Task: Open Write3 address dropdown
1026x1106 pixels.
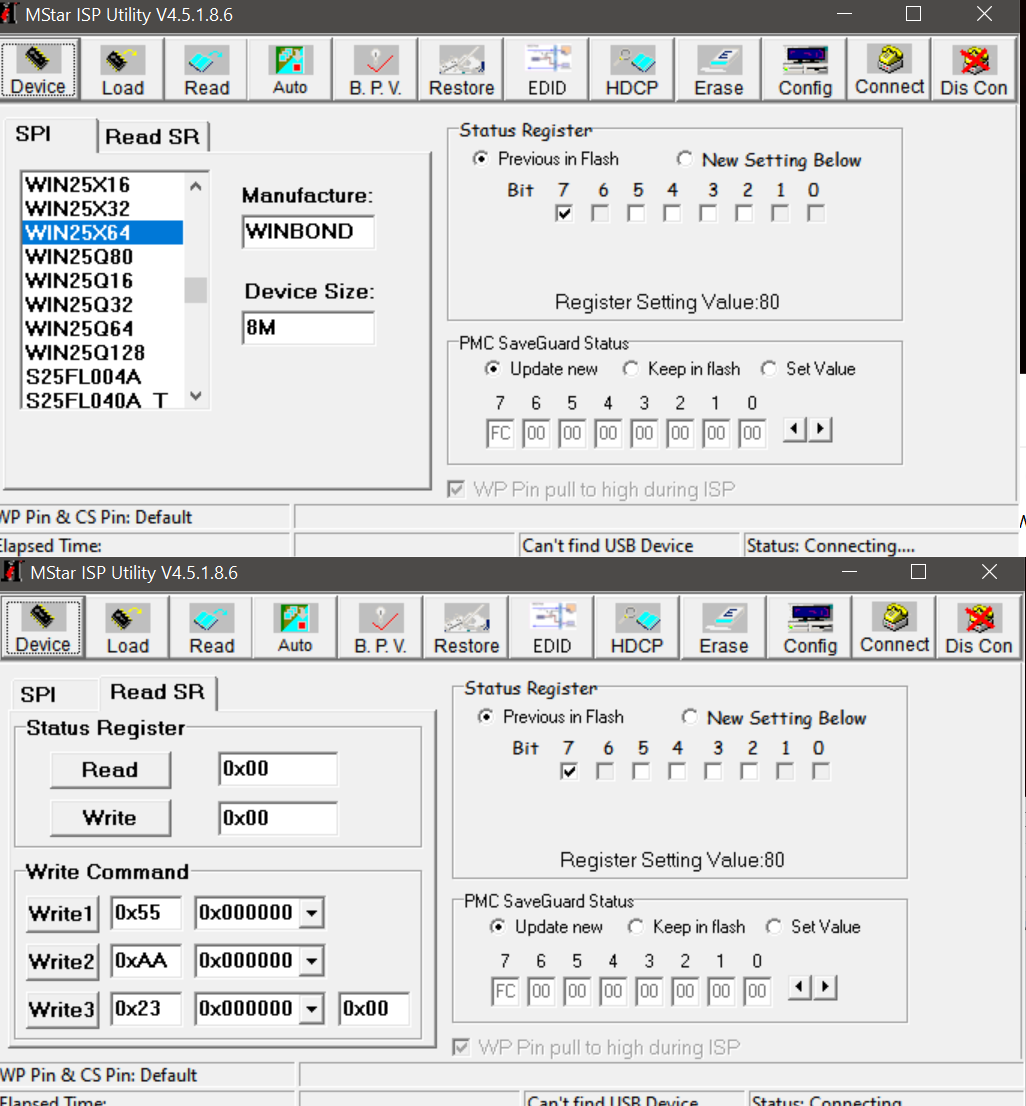Action: tap(311, 1009)
